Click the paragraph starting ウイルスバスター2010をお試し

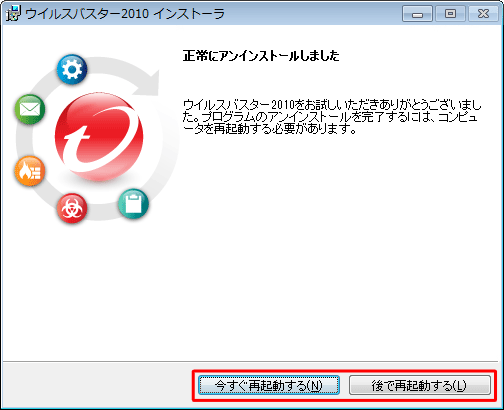click(332, 117)
